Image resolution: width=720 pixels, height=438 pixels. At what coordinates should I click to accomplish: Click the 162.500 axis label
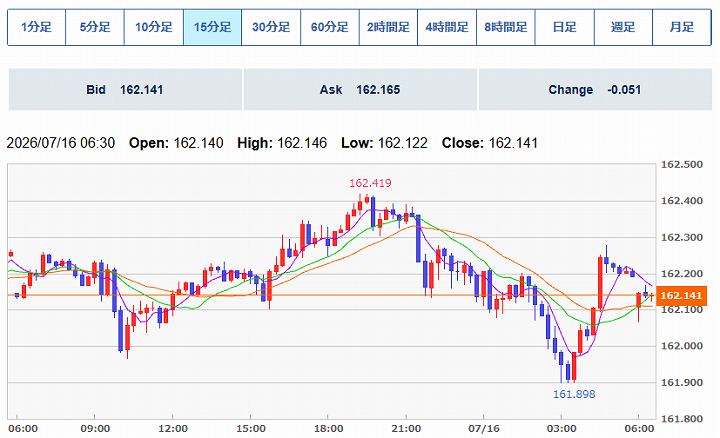click(x=681, y=164)
